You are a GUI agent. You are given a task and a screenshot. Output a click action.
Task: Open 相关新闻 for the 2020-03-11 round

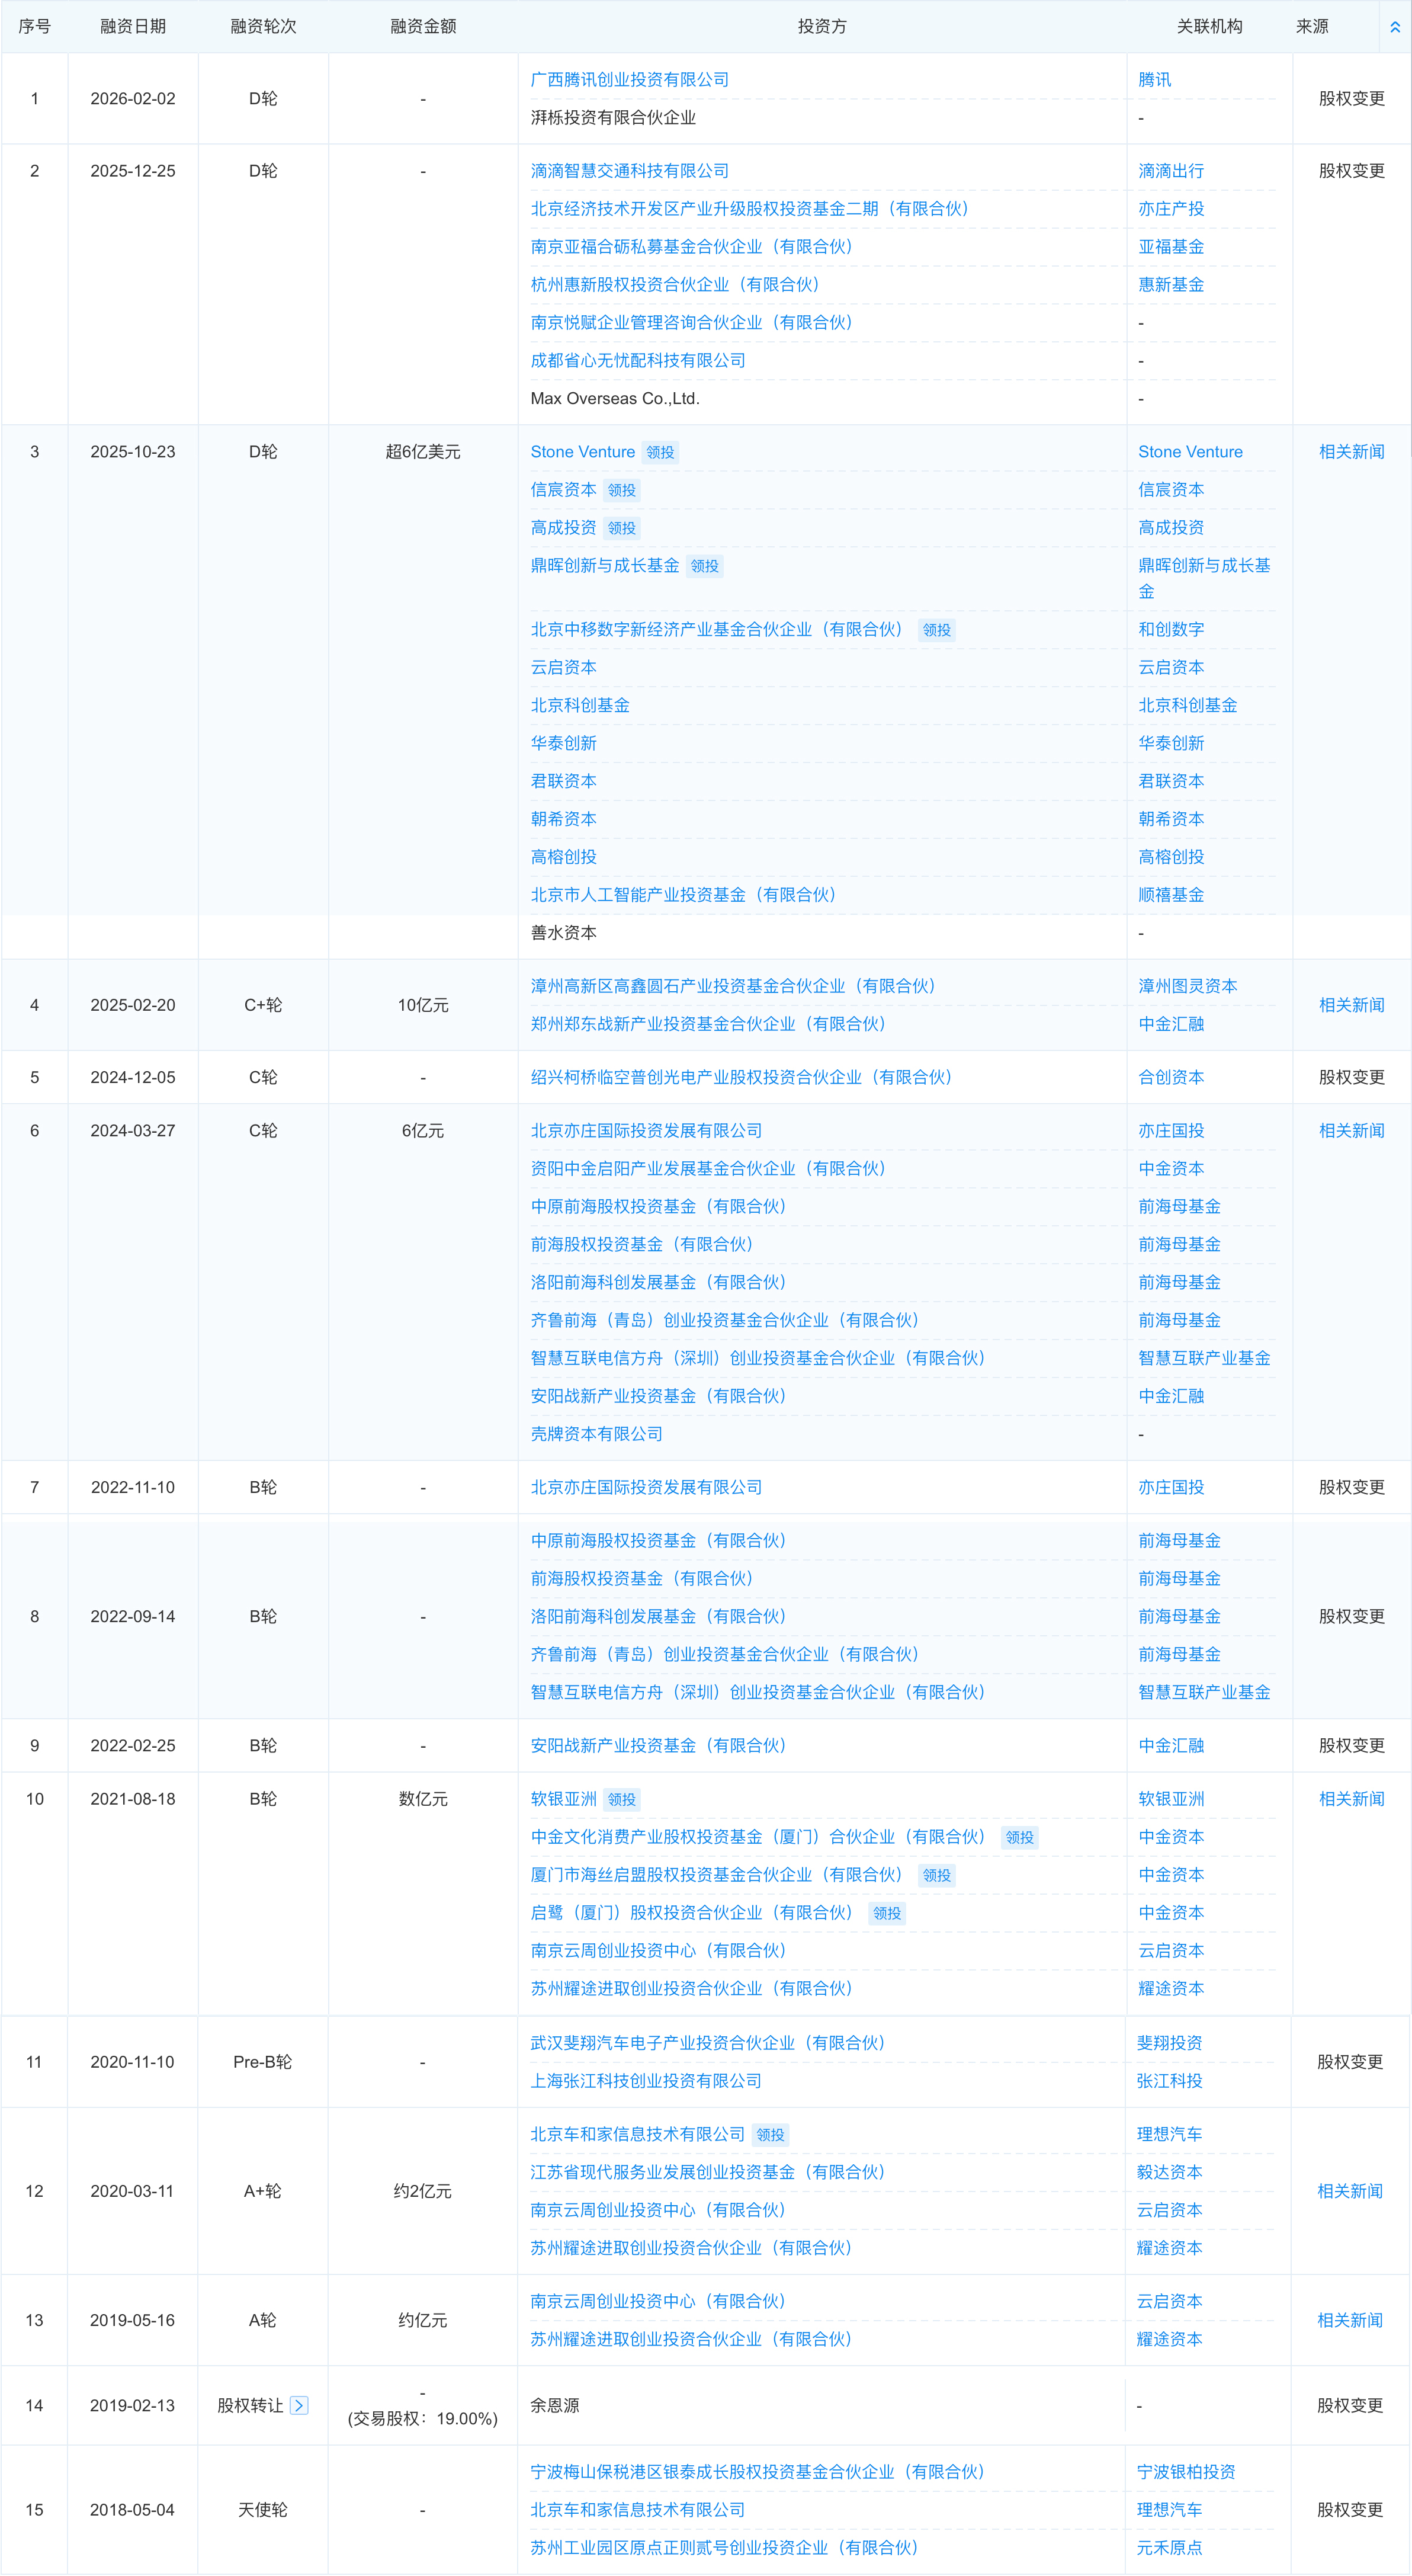[1349, 2191]
